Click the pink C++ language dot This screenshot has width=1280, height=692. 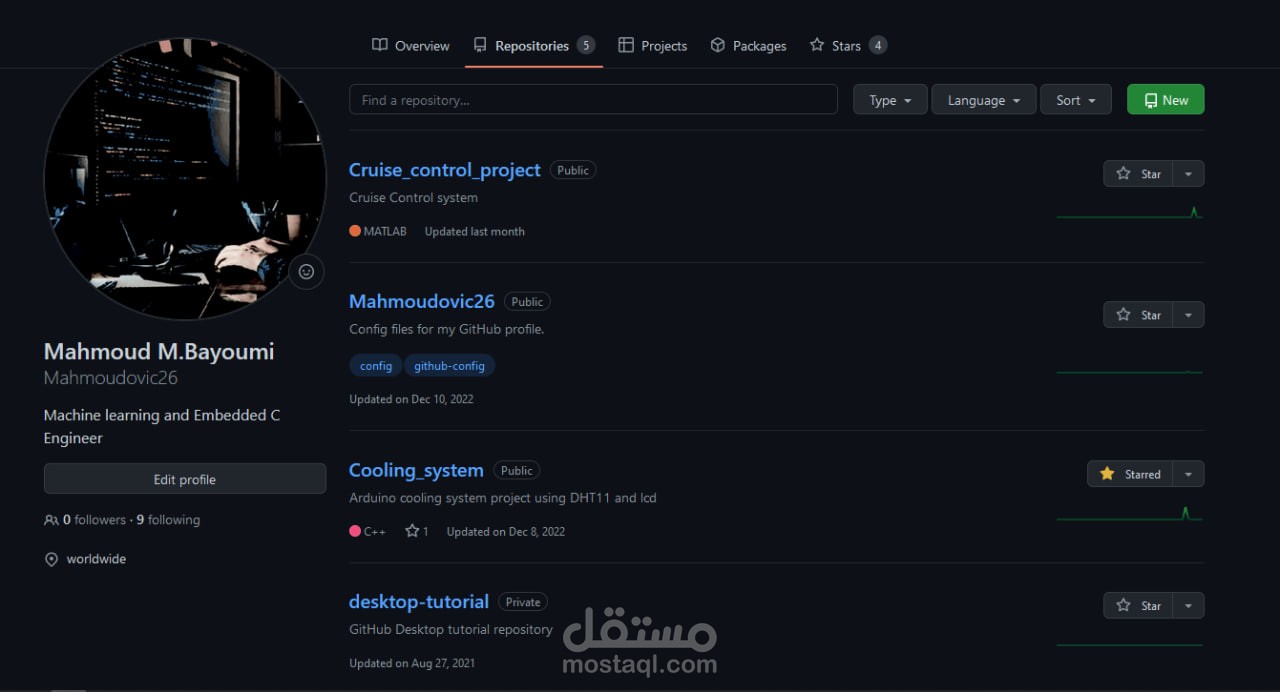355,531
